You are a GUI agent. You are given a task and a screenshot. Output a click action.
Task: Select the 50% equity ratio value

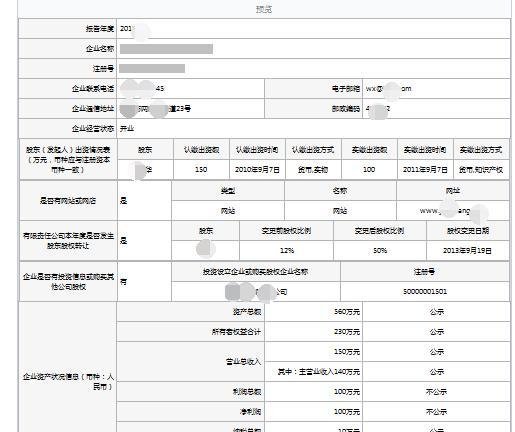click(380, 251)
